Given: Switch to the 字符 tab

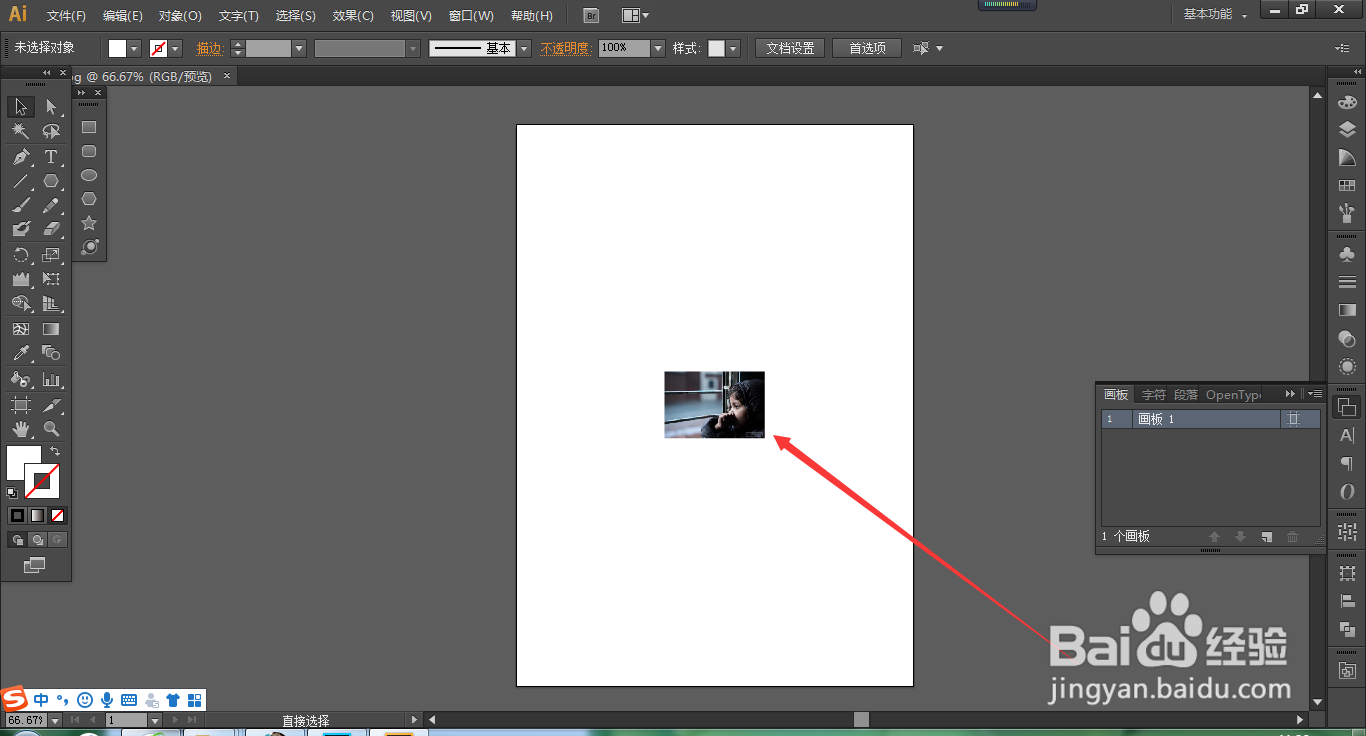Looking at the screenshot, I should point(1154,395).
